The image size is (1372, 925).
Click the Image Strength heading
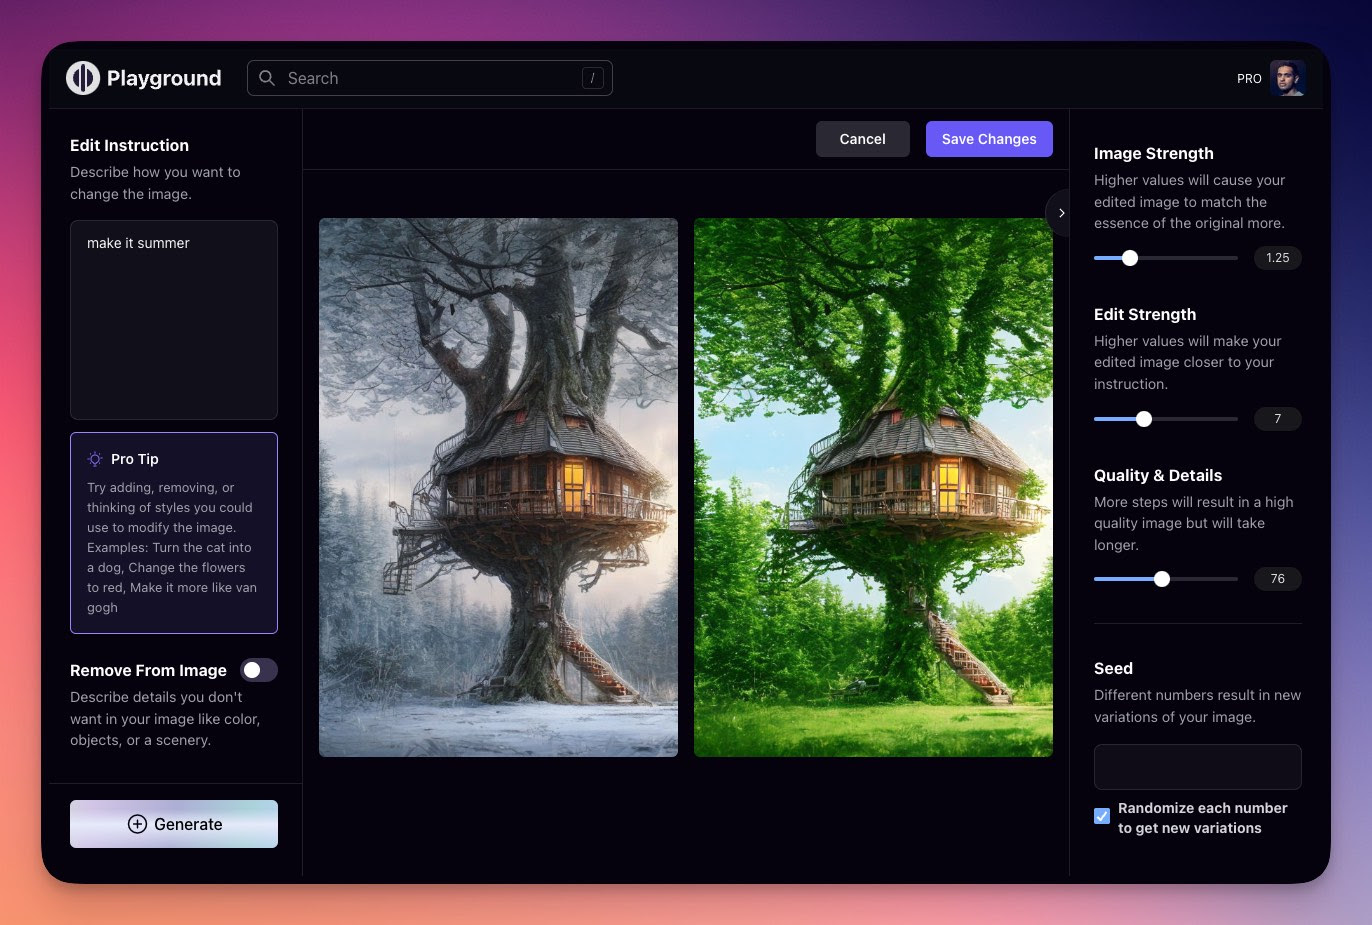(x=1154, y=153)
